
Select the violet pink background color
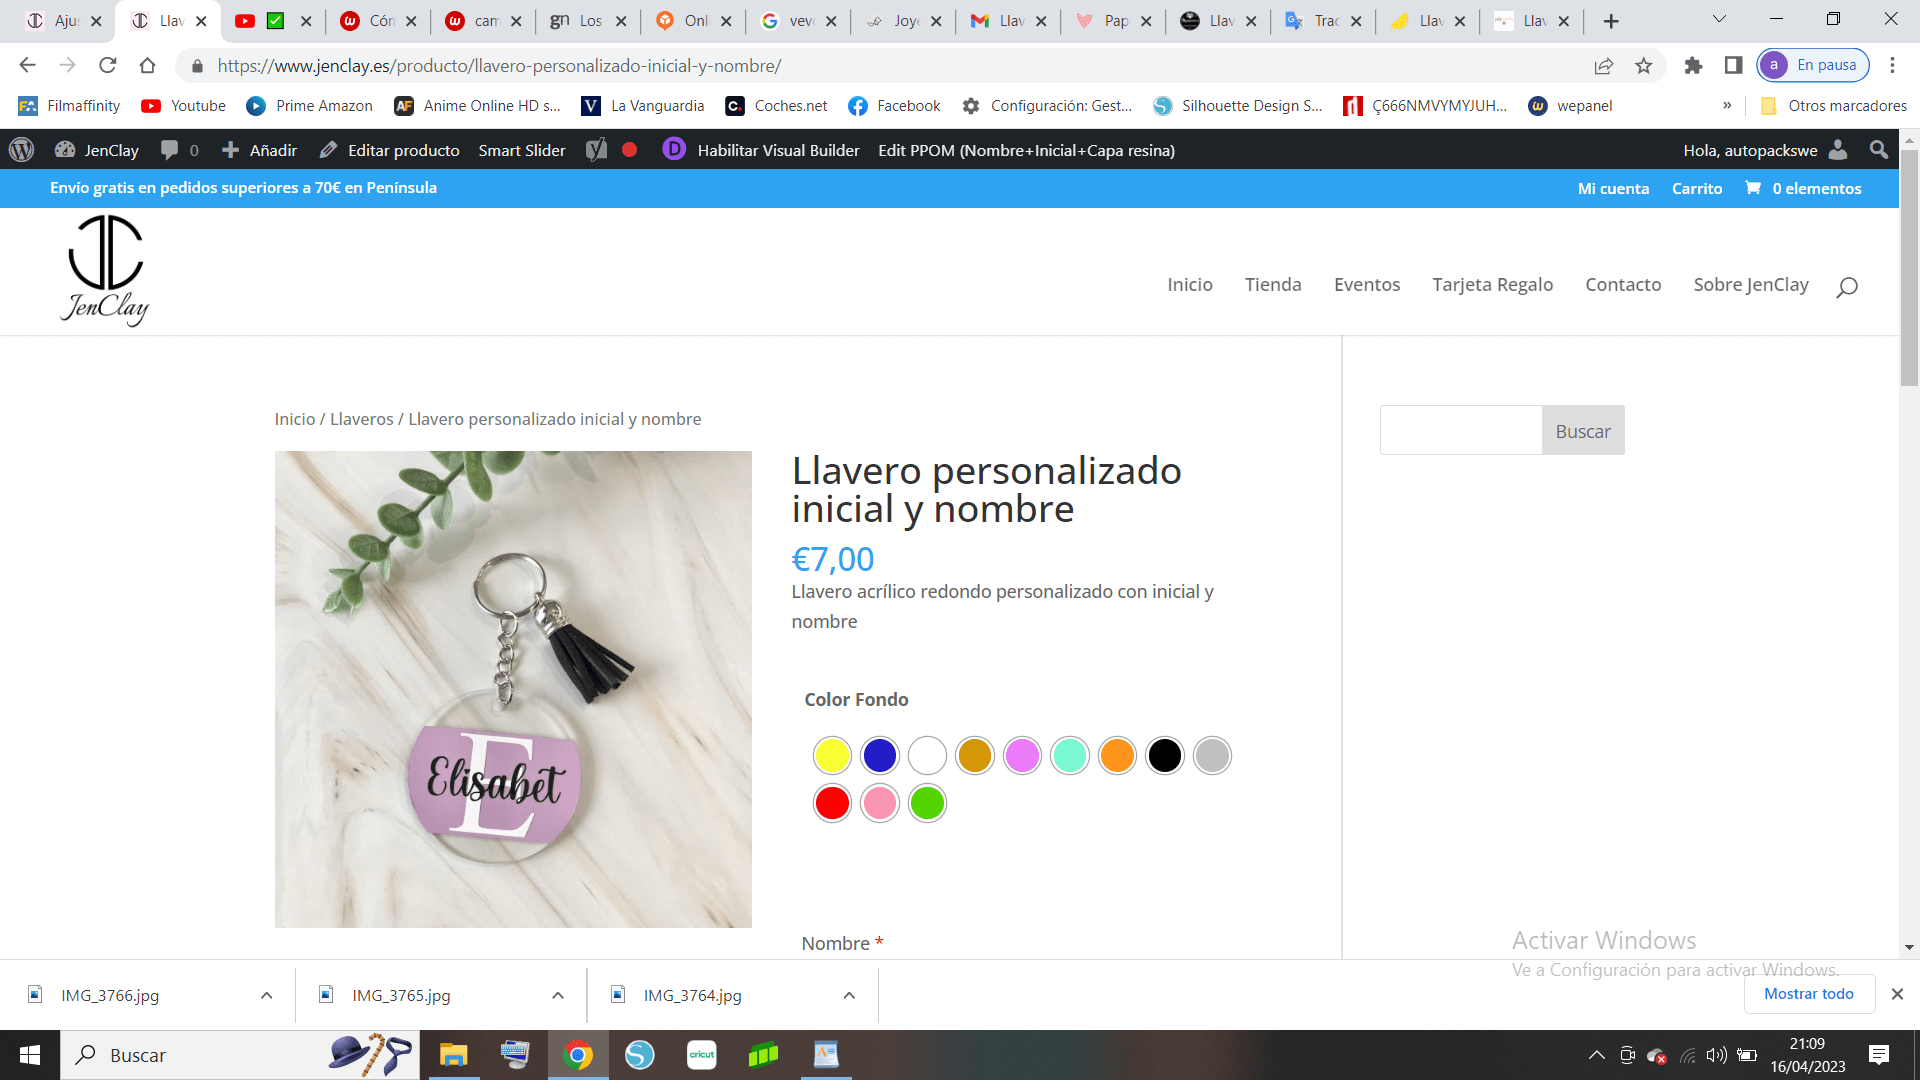pos(1022,756)
